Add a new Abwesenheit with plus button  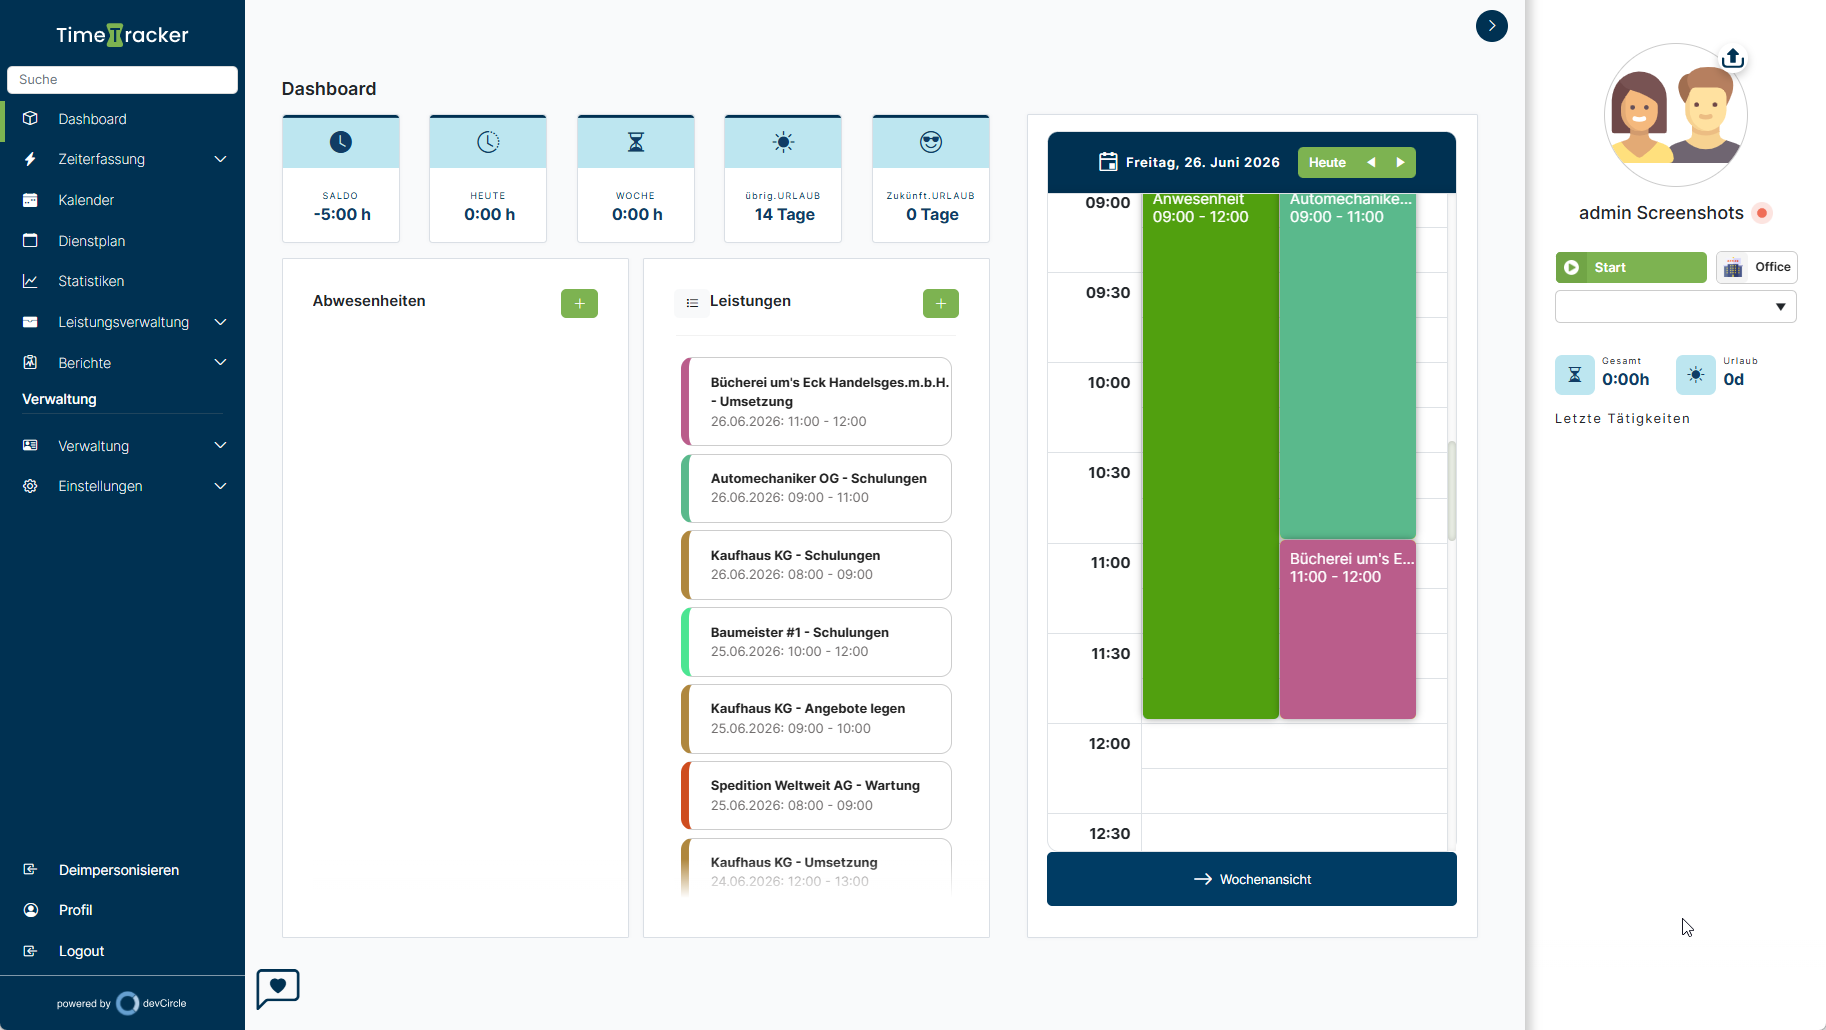coord(579,303)
